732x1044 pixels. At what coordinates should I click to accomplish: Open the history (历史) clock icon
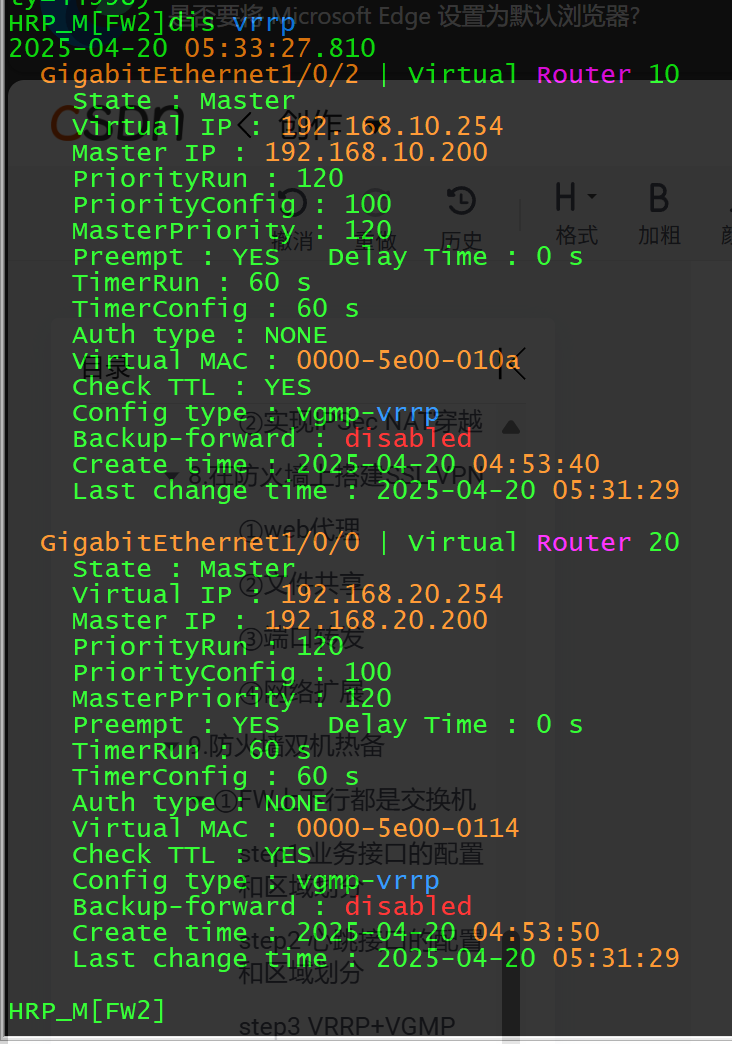coord(461,202)
